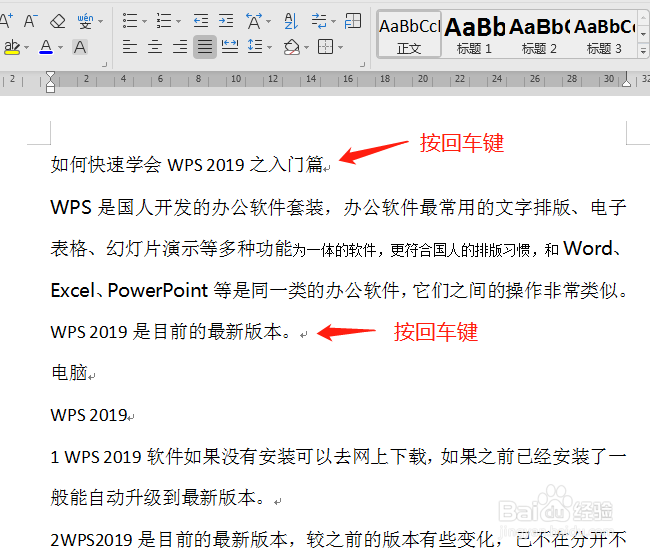Image resolution: width=650 pixels, height=554 pixels.
Task: Expand bullet list style dropdown
Action: point(144,22)
